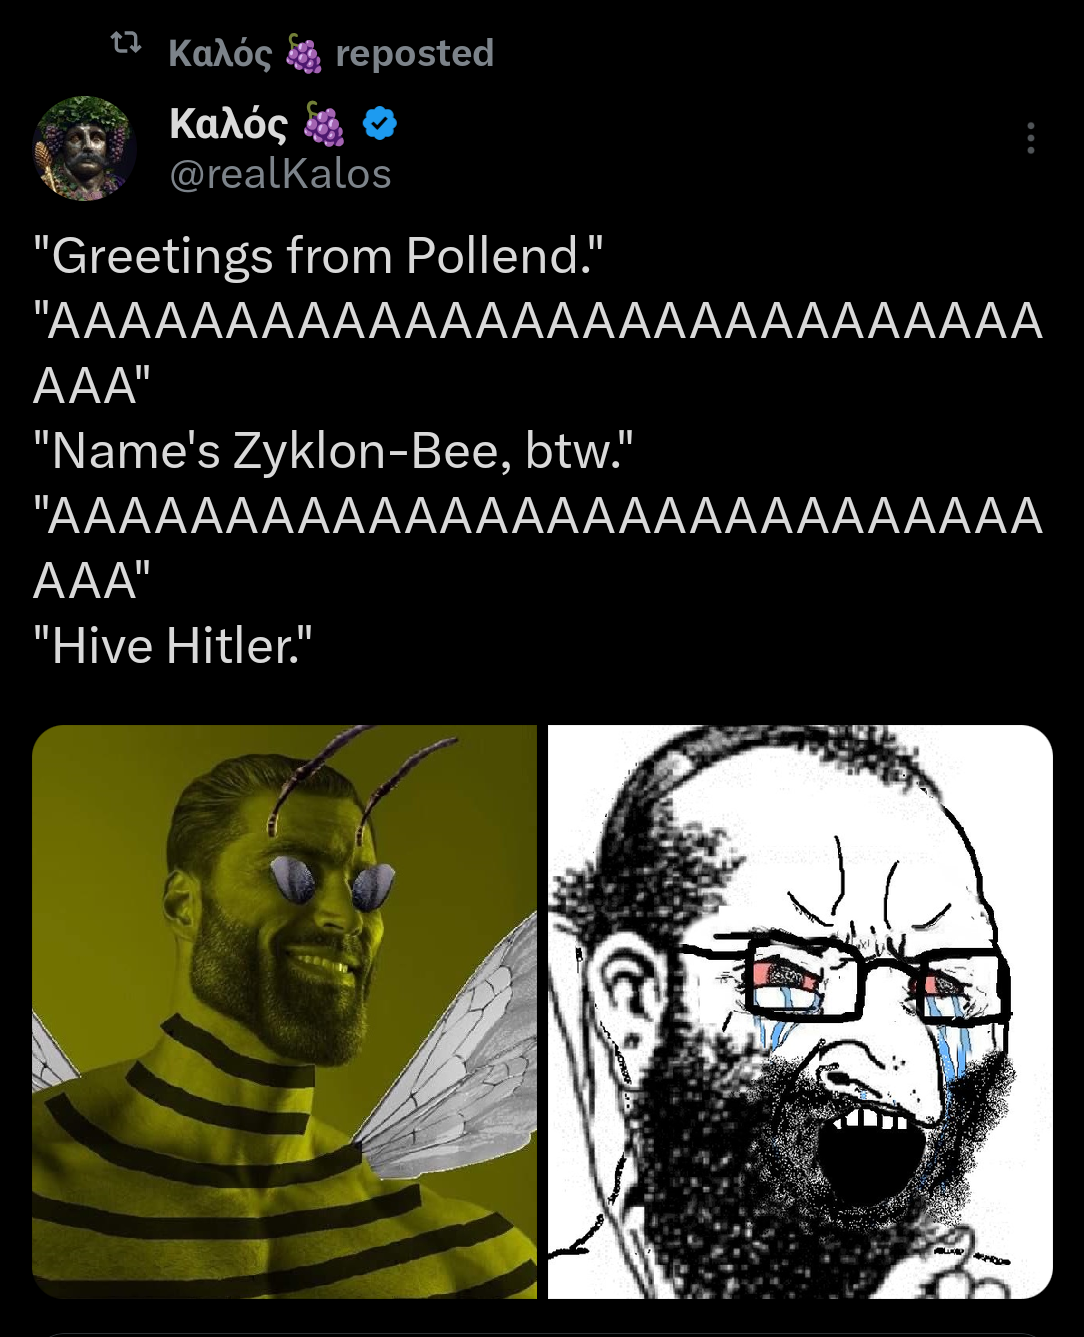Click the final line of the tweet text
The image size is (1084, 1337).
point(173,646)
